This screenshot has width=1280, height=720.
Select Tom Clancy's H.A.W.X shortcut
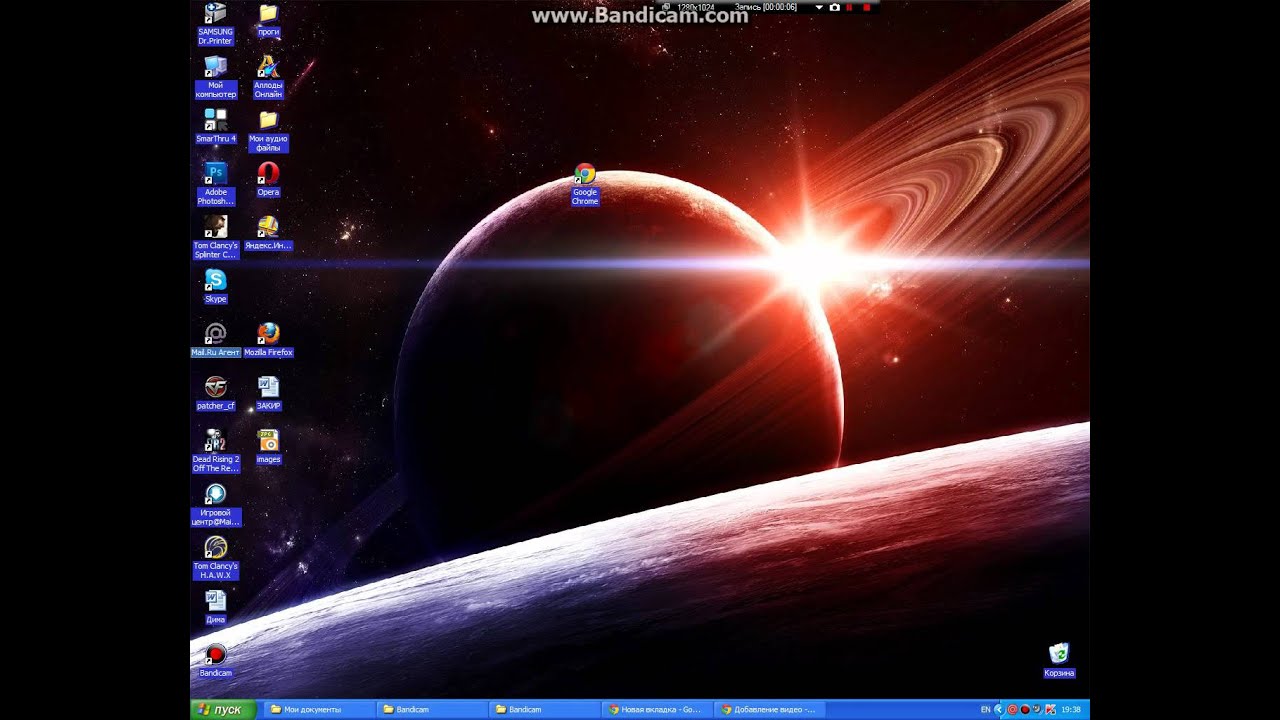[215, 559]
